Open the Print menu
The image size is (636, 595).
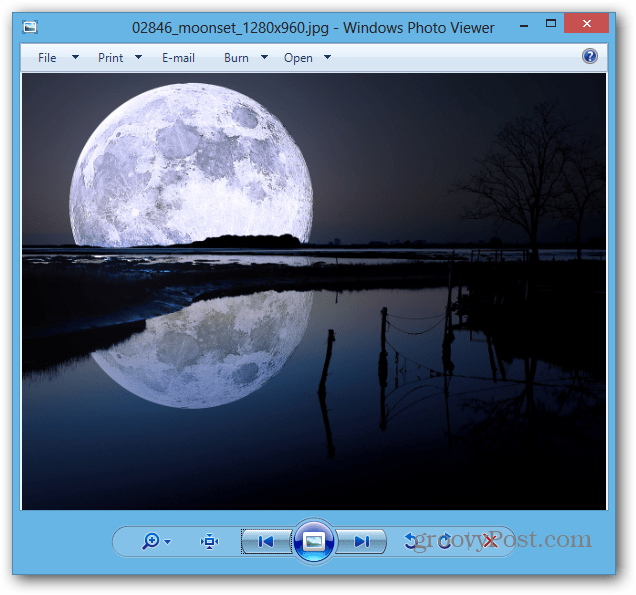click(x=110, y=58)
